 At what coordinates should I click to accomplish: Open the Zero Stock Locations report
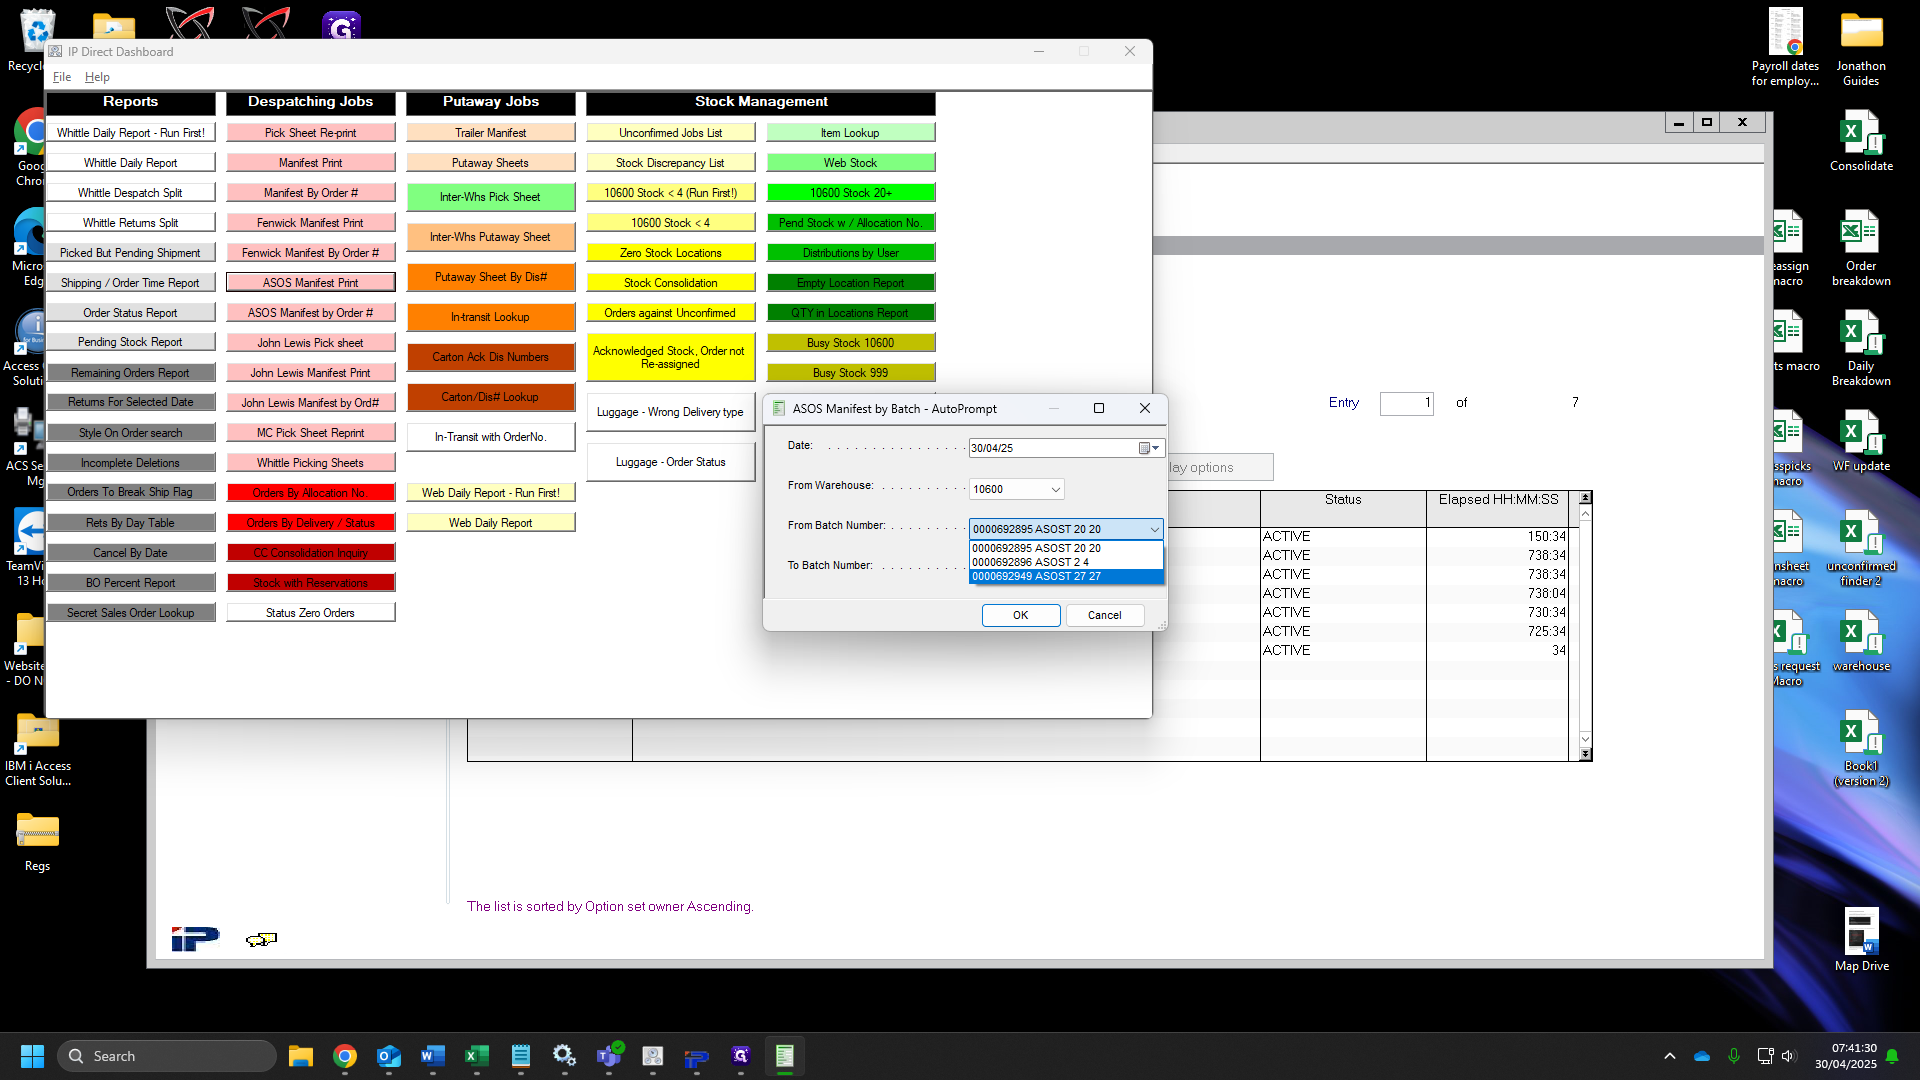click(x=670, y=253)
